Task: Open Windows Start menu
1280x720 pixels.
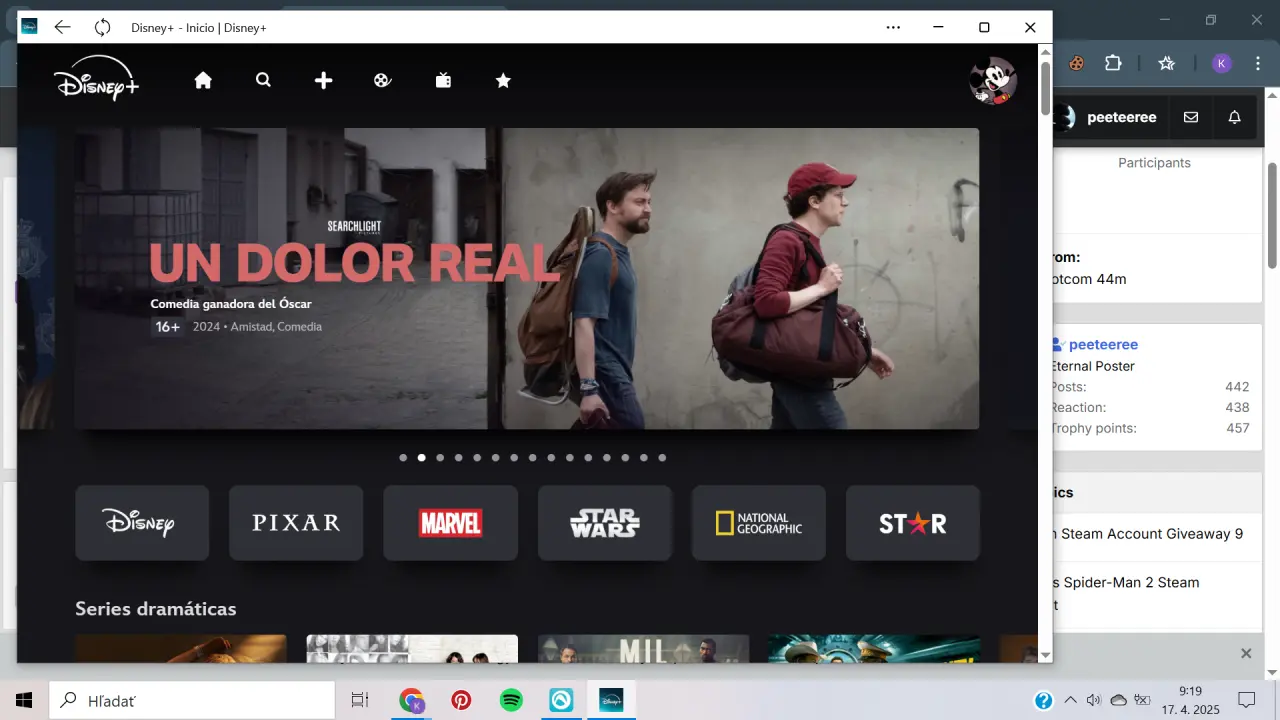Action: point(24,700)
